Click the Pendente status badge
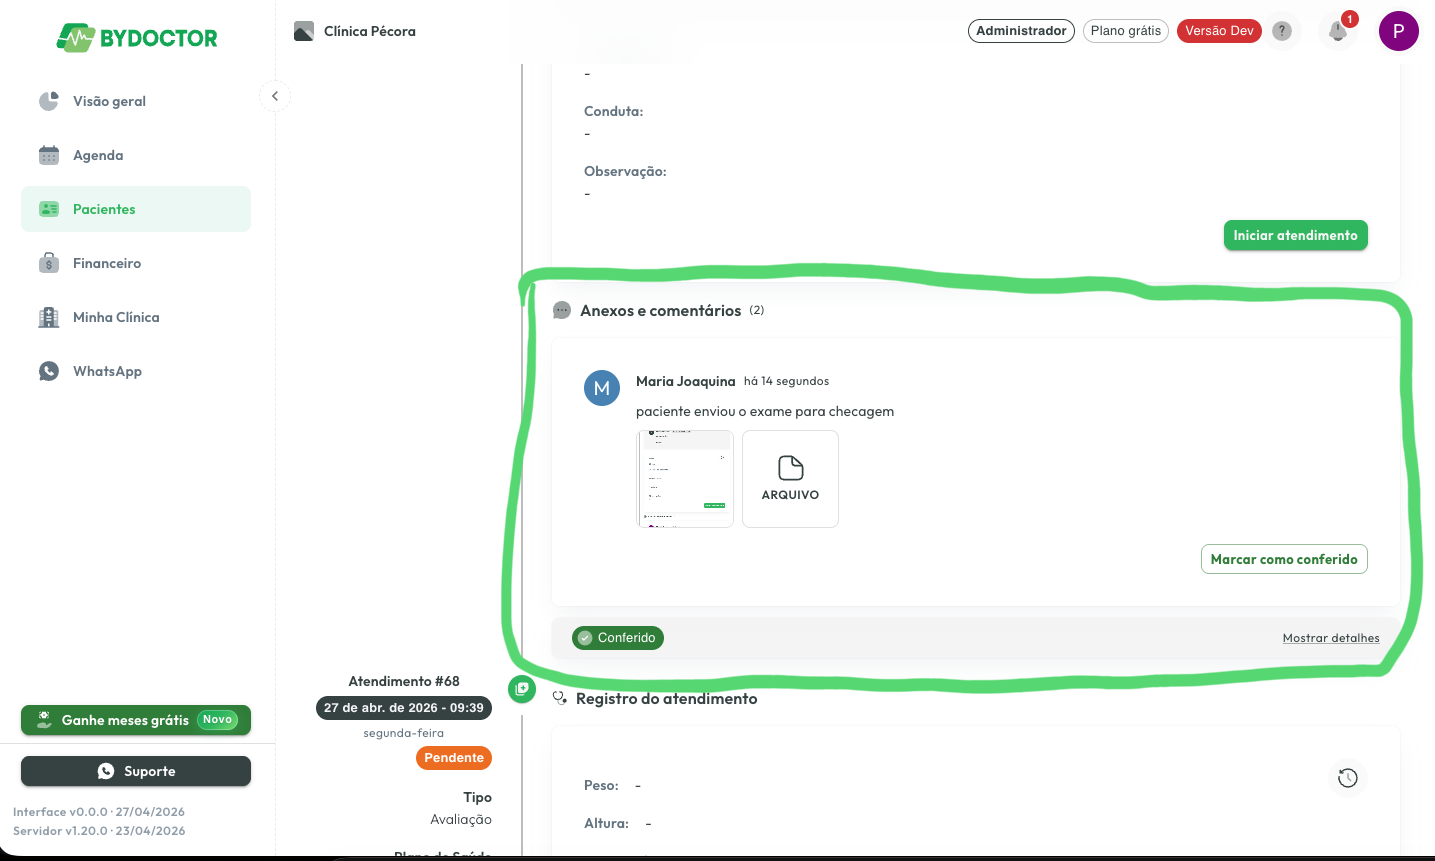1435x861 pixels. [454, 758]
